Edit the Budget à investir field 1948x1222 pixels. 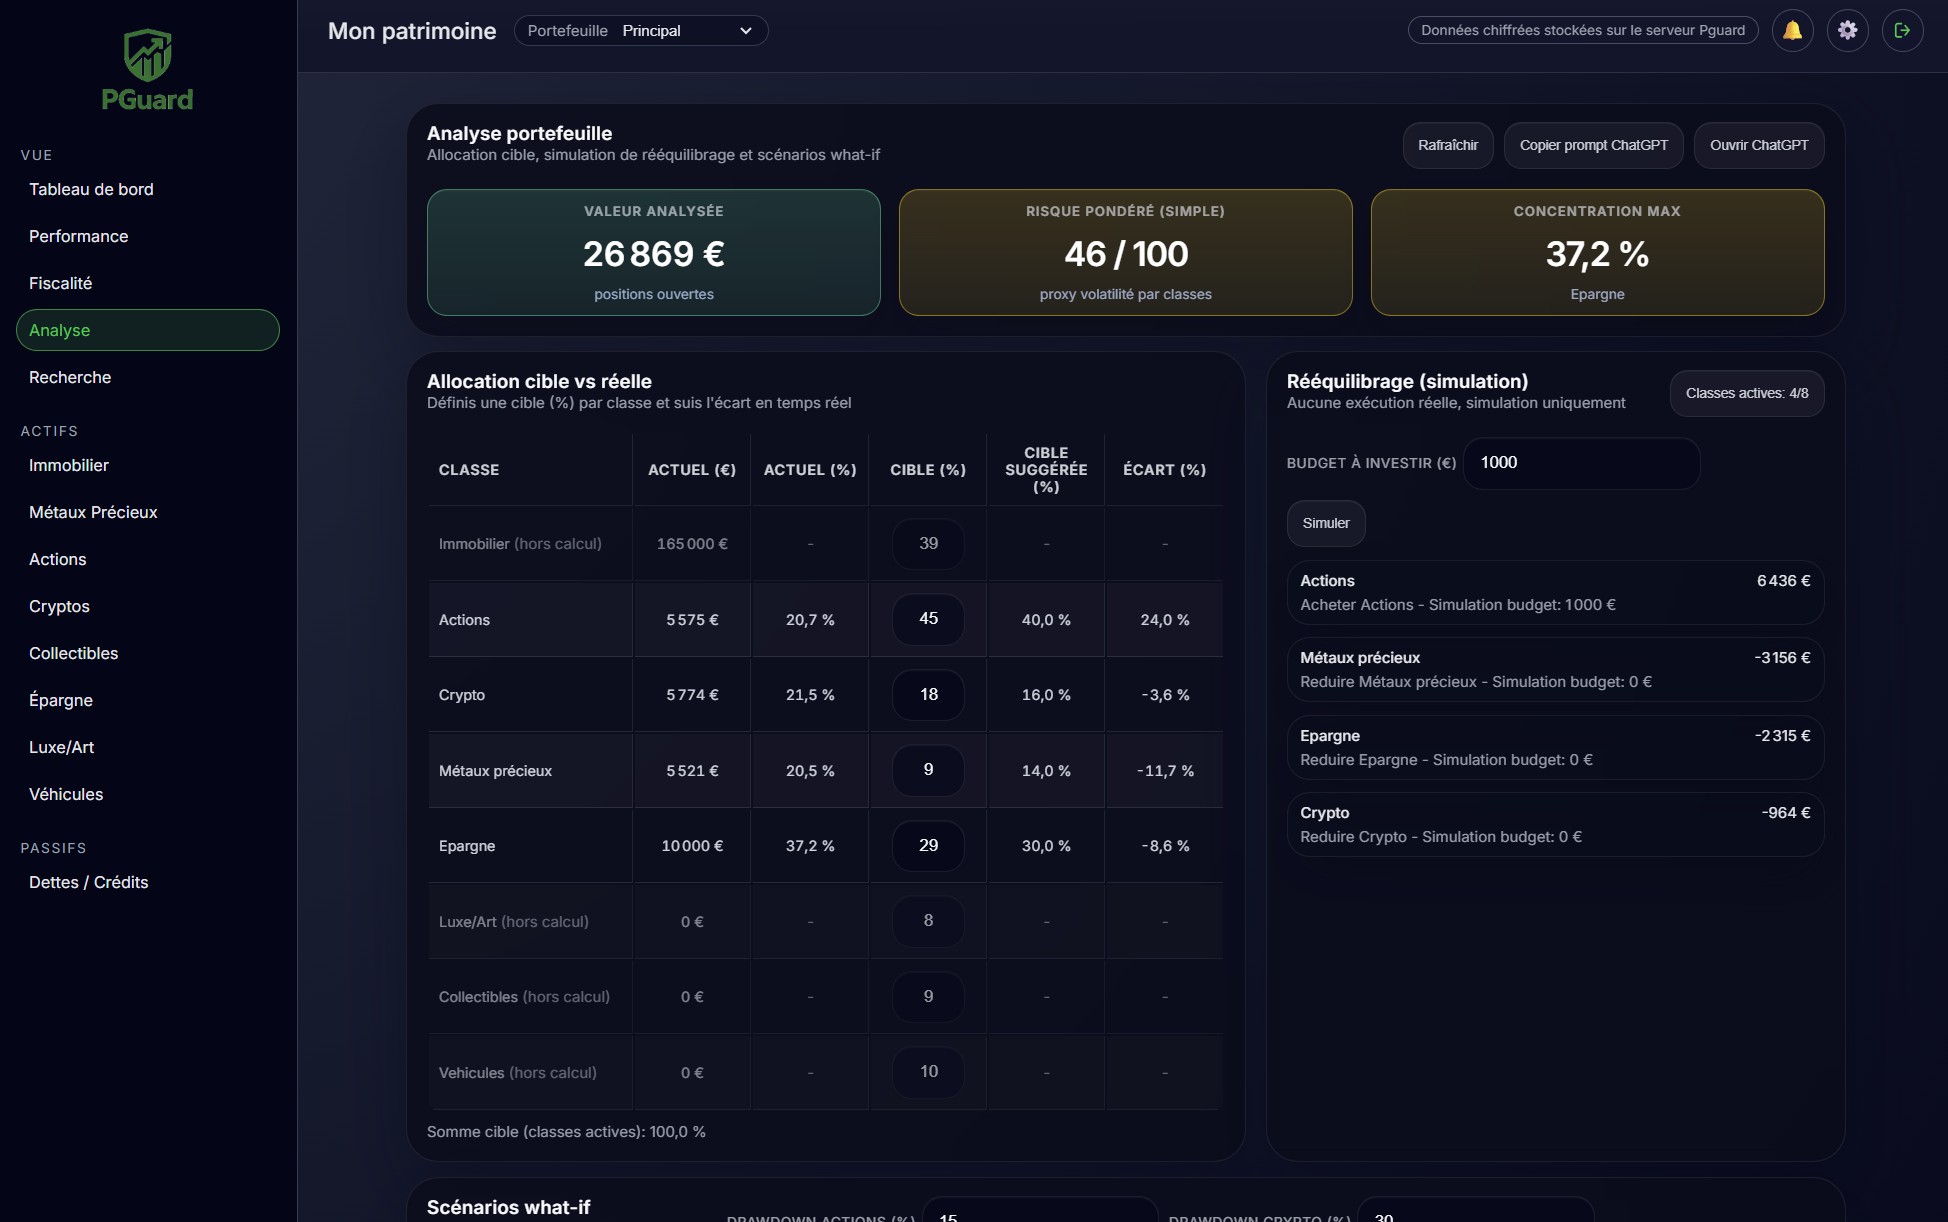pyautogui.click(x=1580, y=462)
